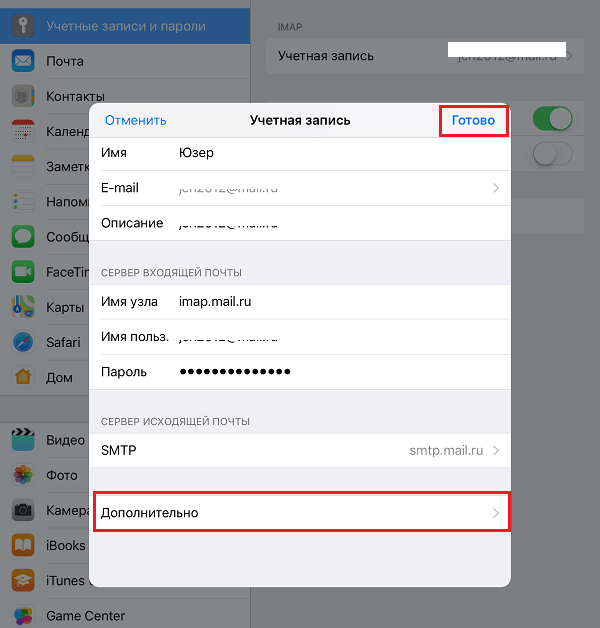The width and height of the screenshot is (600, 628).
Task: Open the Карты maps icon
Action: [23, 307]
